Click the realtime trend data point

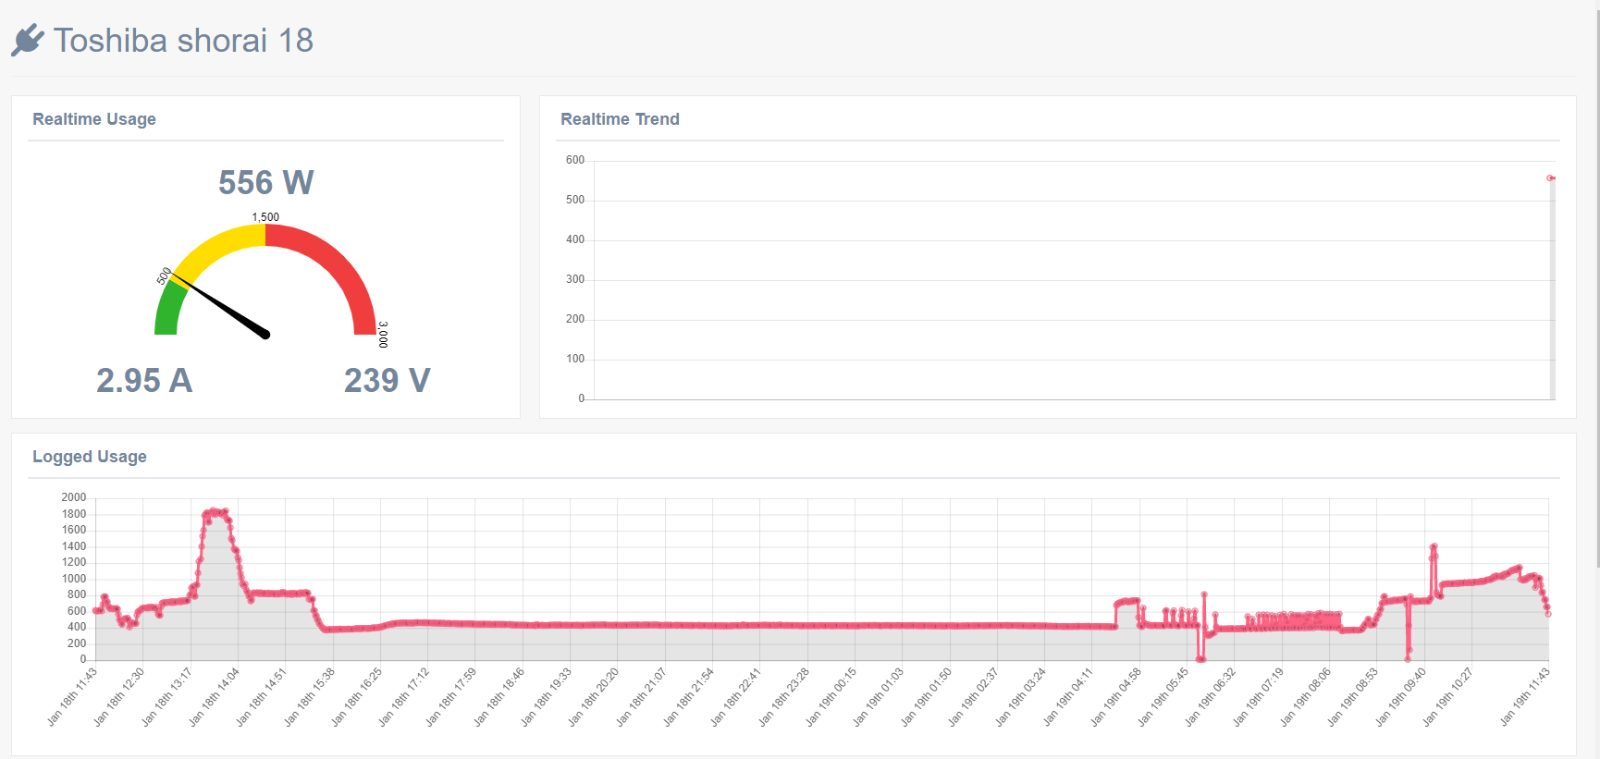(x=1551, y=178)
